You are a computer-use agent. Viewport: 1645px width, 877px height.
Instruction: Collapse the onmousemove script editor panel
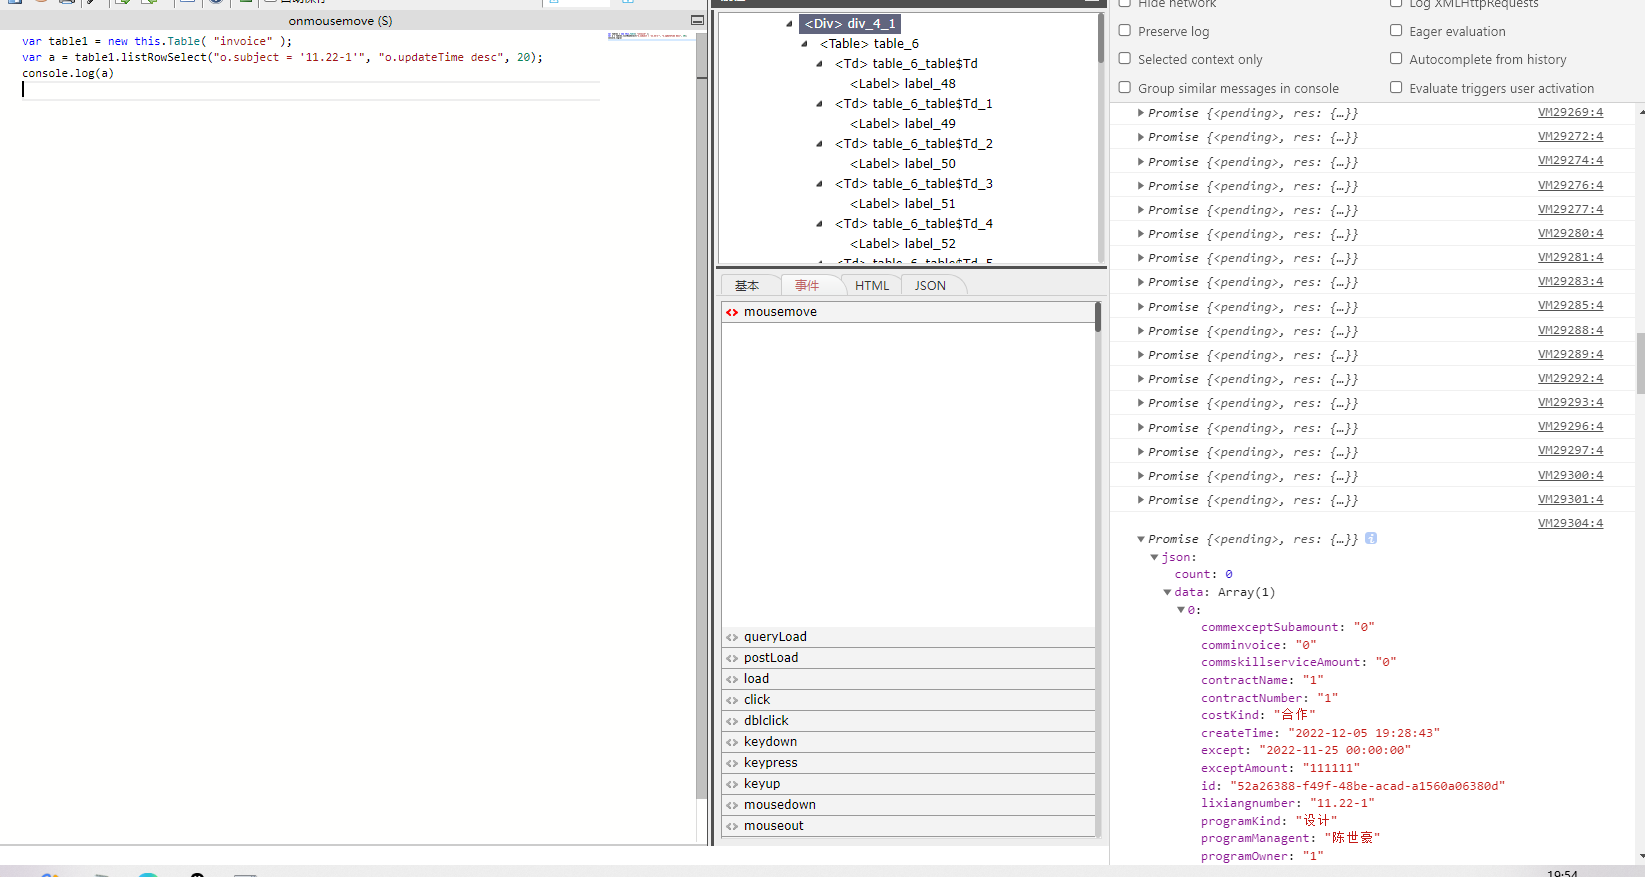click(x=697, y=20)
